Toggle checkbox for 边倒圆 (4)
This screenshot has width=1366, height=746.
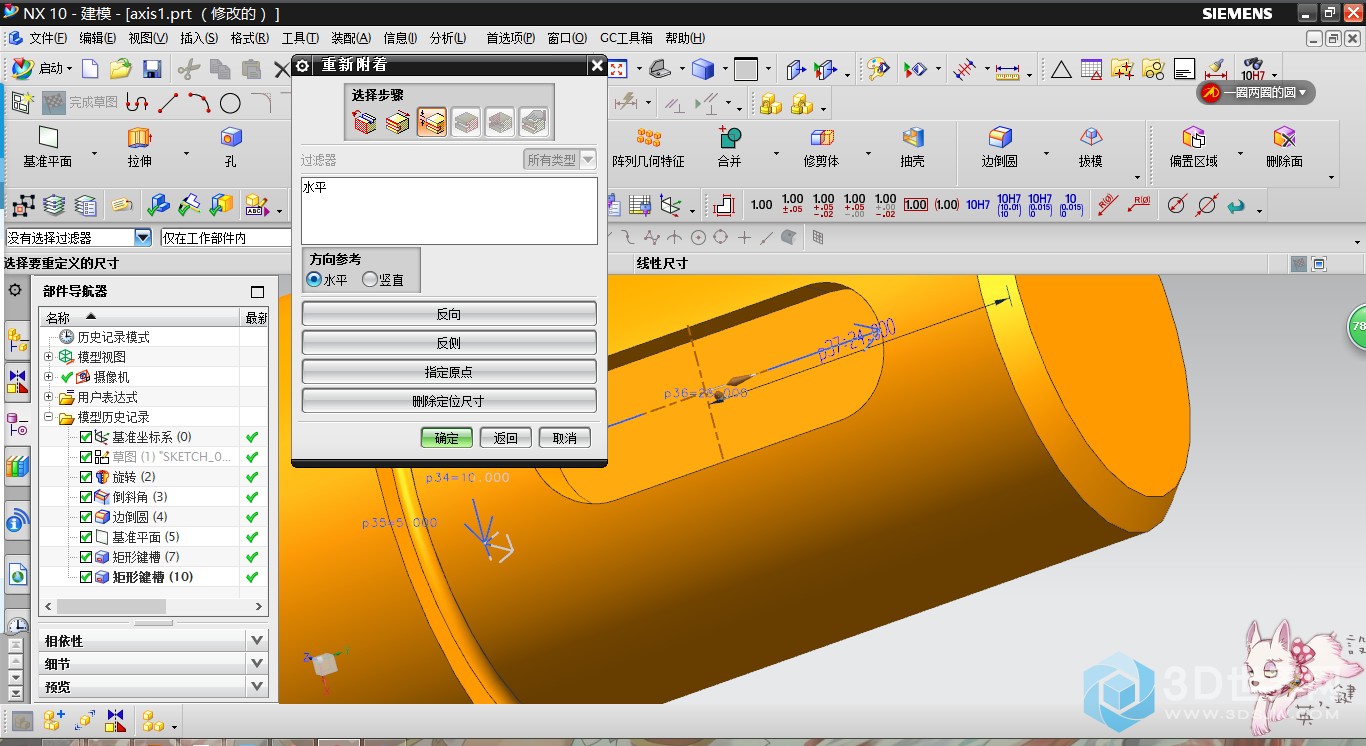pos(85,517)
